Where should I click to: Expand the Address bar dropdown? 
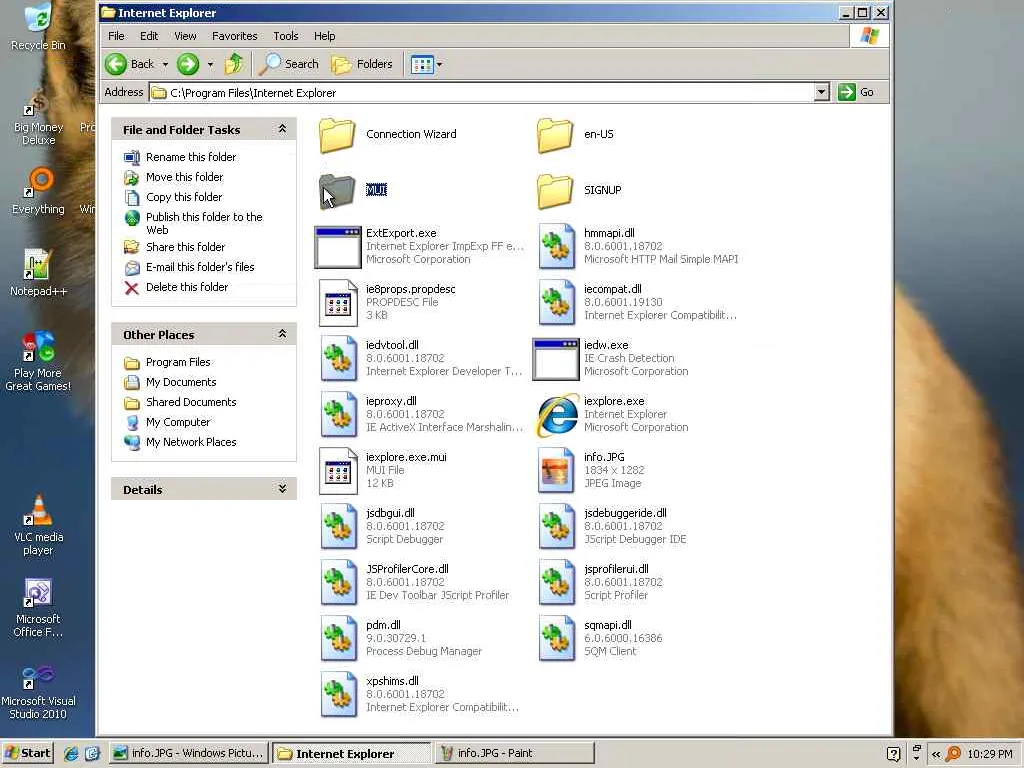coord(822,92)
